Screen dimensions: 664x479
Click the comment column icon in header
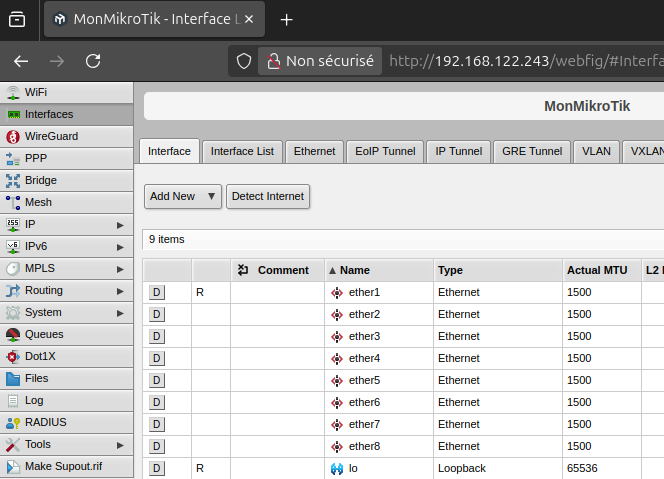coord(243,270)
